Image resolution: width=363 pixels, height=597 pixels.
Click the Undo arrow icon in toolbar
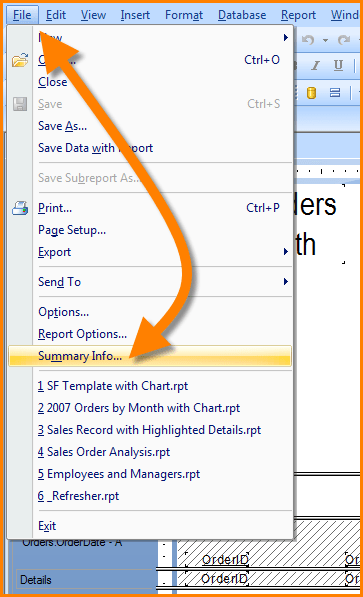(x=308, y=40)
